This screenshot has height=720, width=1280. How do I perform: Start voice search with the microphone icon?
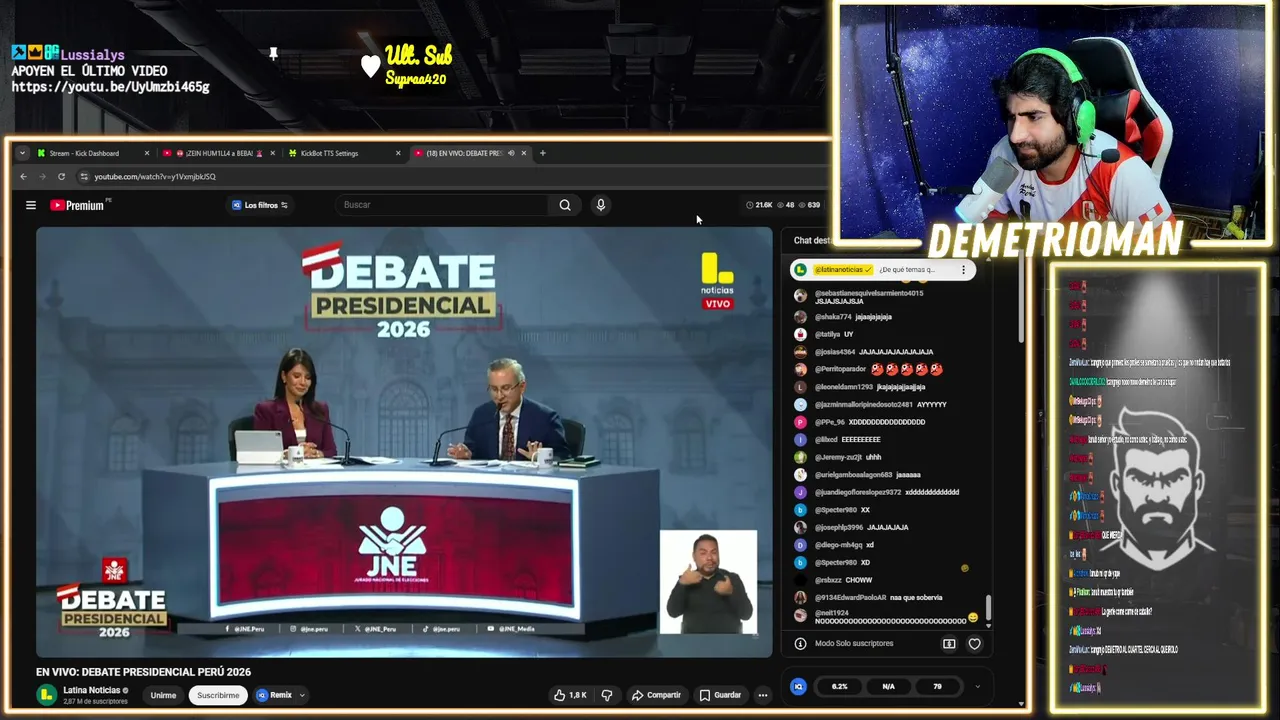click(x=601, y=205)
